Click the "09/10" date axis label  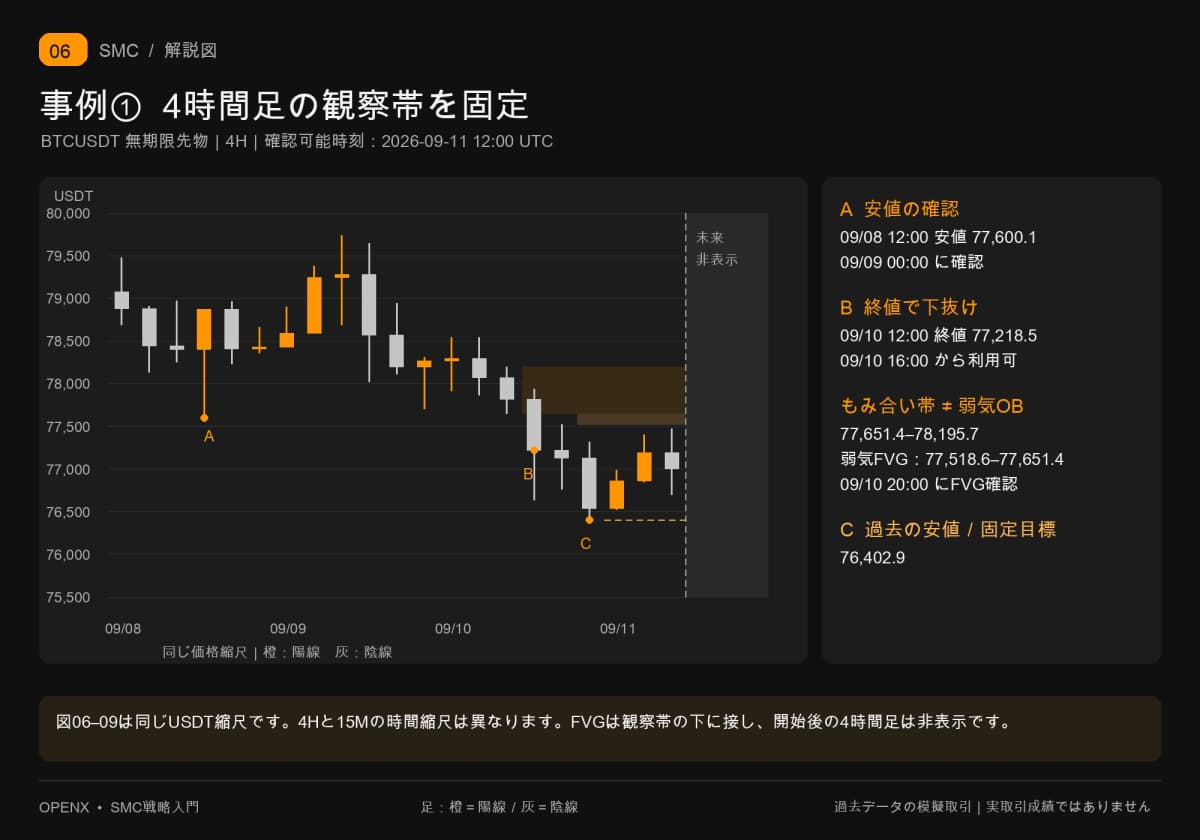453,629
